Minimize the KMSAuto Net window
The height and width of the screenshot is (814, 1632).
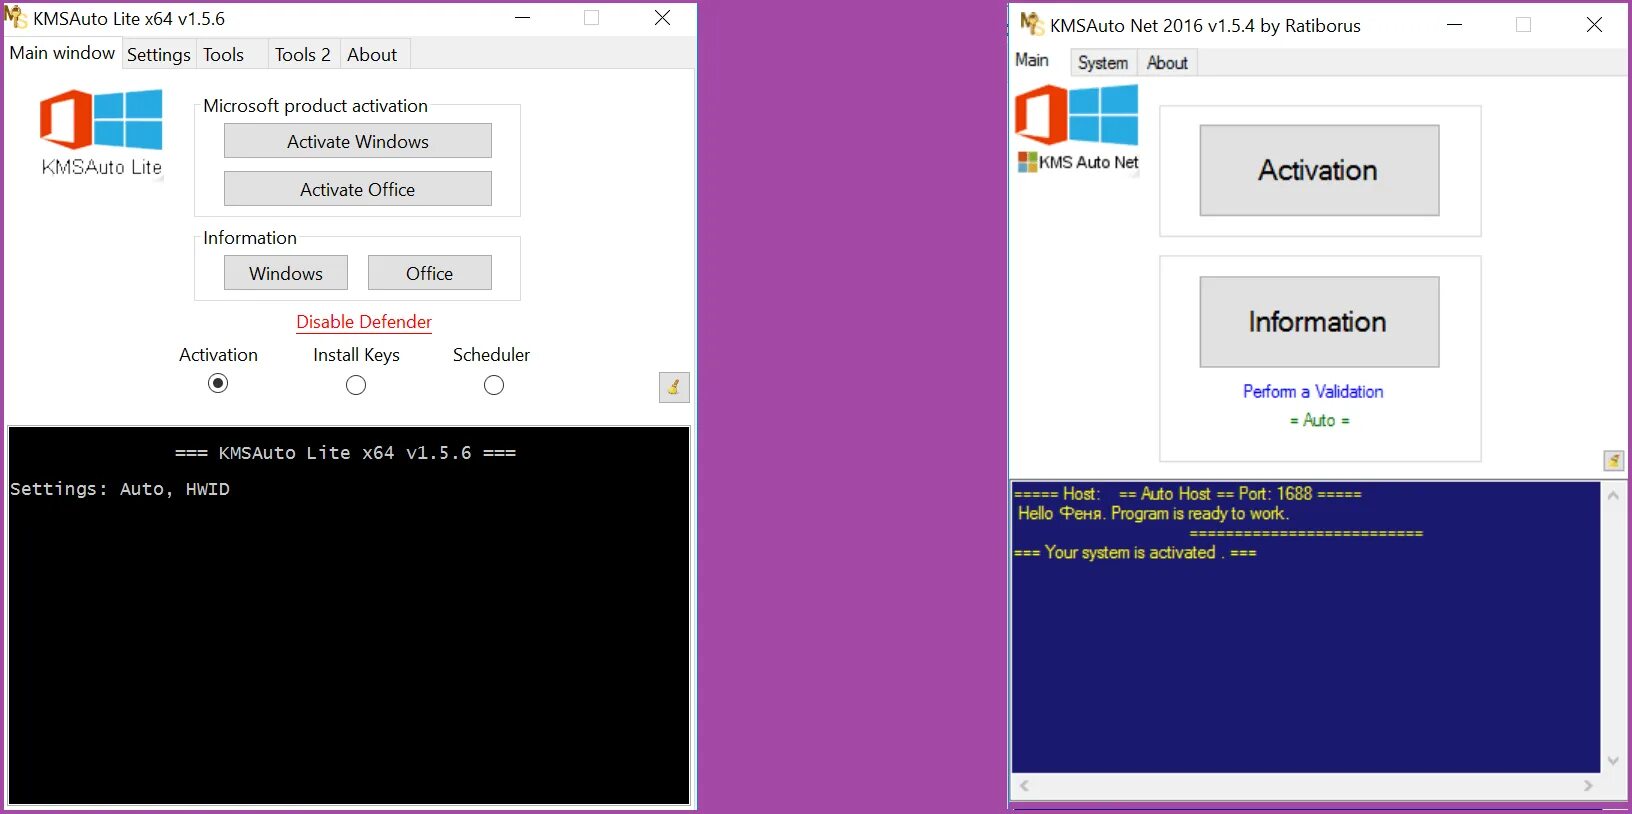click(x=1455, y=25)
